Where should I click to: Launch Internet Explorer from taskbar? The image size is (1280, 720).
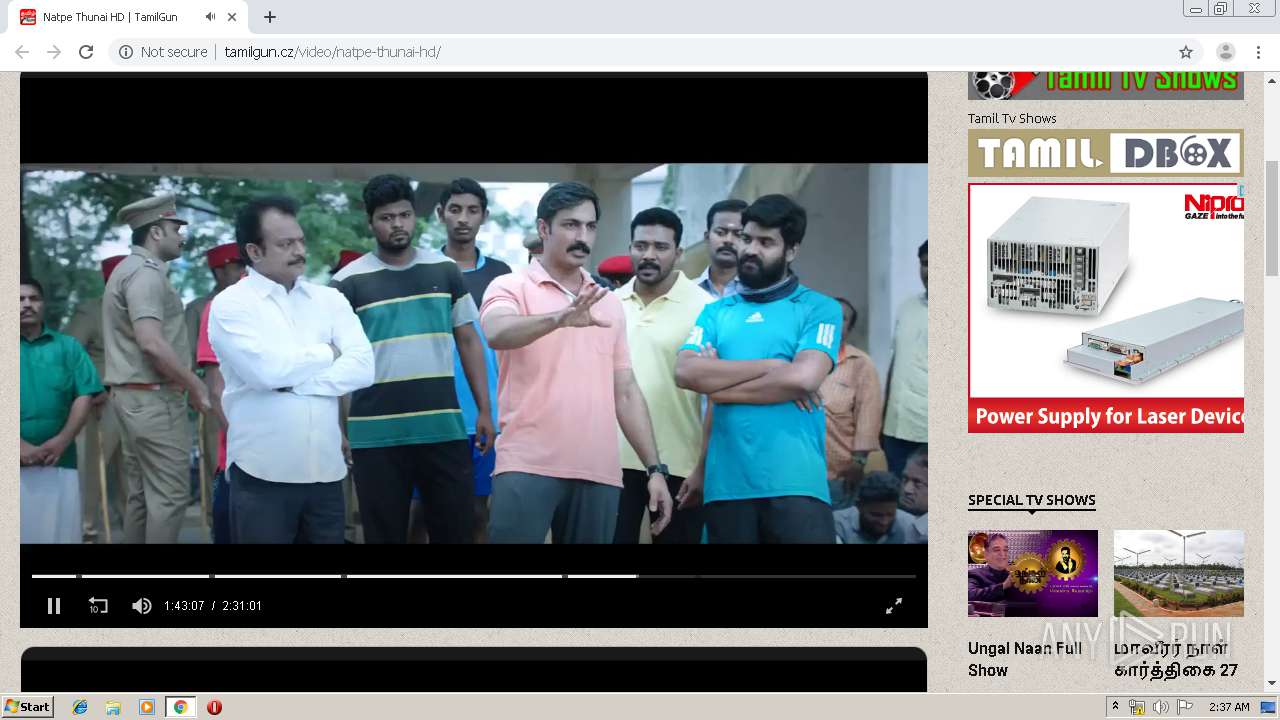80,707
